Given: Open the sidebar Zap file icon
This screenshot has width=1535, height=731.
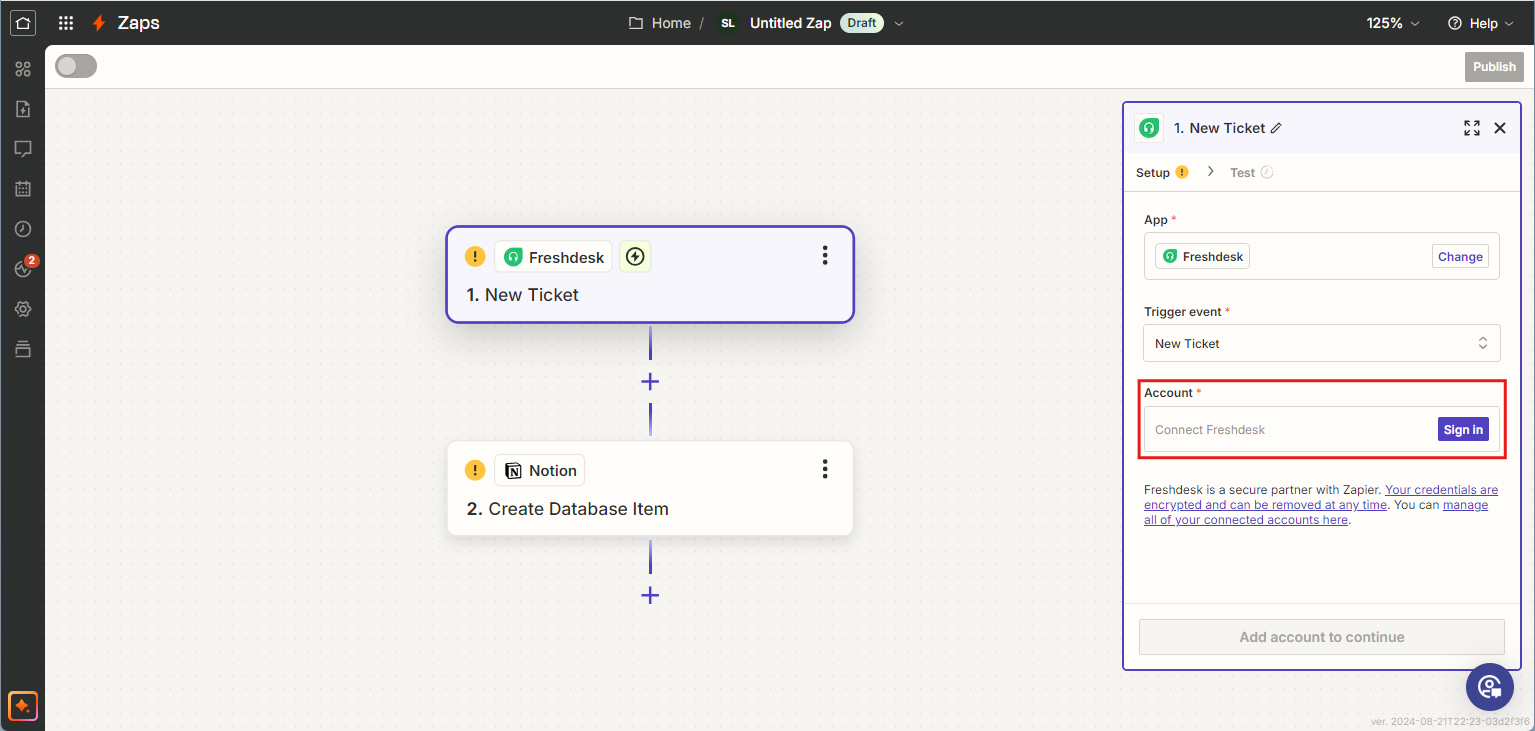Looking at the screenshot, I should [23, 109].
